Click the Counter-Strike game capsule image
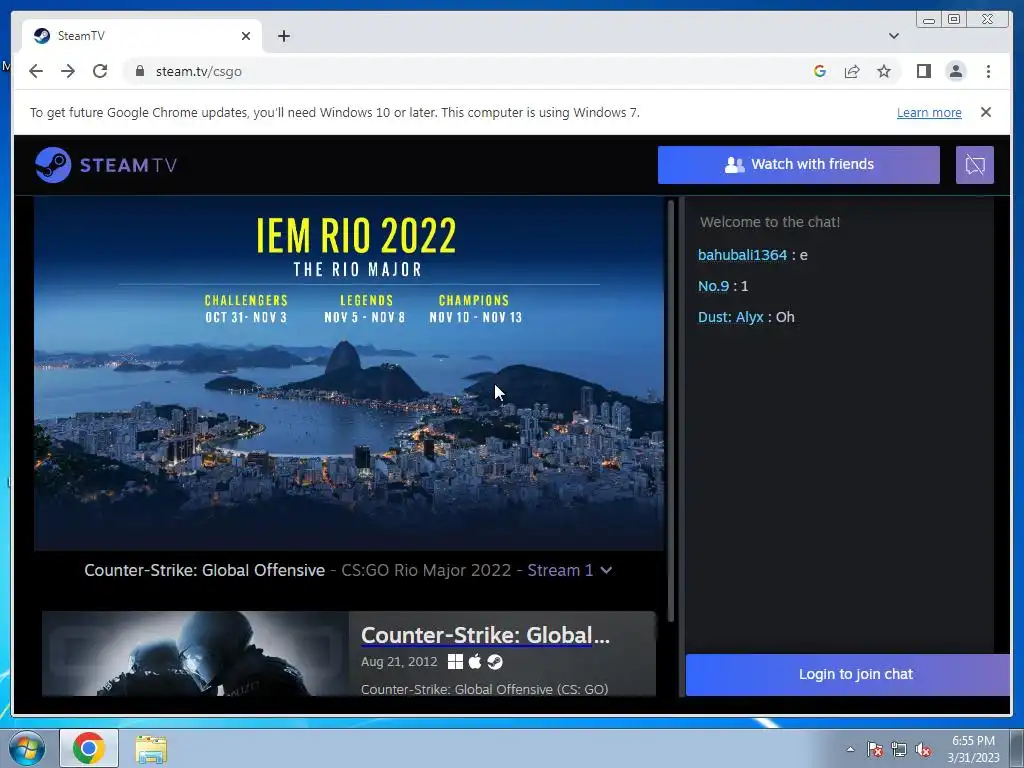 pyautogui.click(x=195, y=653)
